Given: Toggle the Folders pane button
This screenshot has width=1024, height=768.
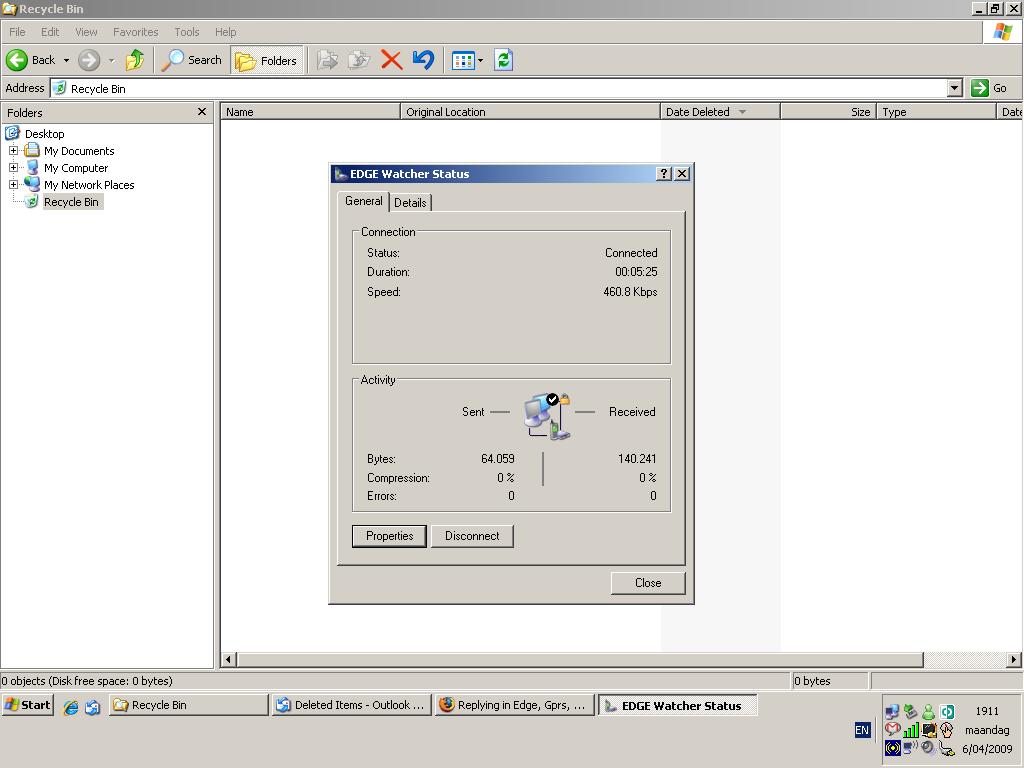Looking at the screenshot, I should (x=266, y=60).
